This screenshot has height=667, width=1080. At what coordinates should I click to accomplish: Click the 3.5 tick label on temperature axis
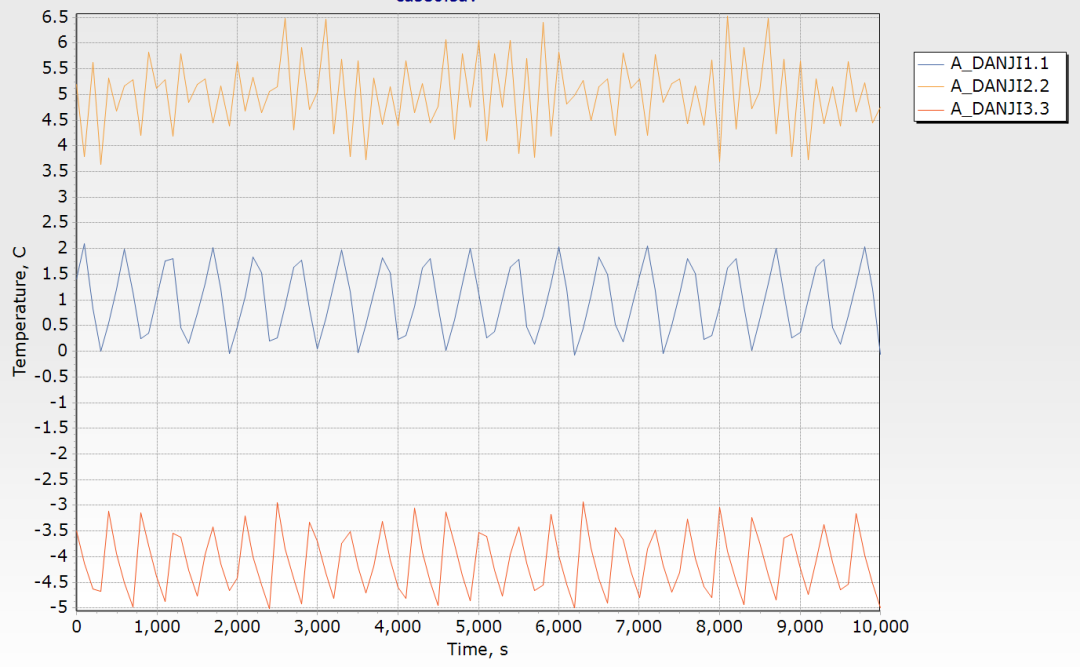pos(55,171)
